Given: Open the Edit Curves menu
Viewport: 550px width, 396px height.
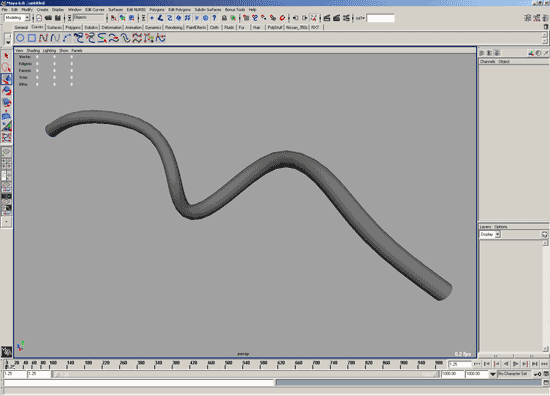Looking at the screenshot, I should point(95,9).
